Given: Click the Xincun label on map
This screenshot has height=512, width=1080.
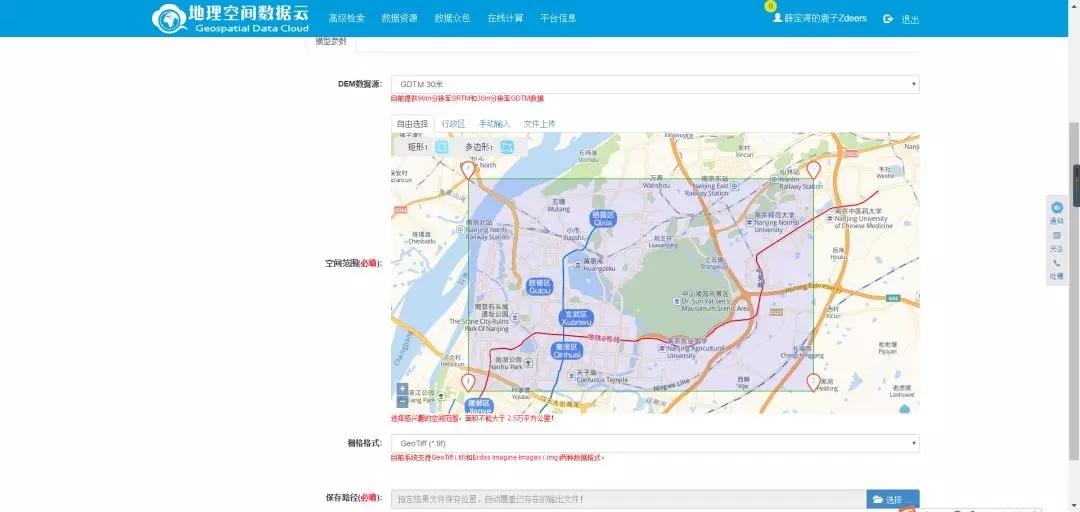Looking at the screenshot, I should pos(745,152).
